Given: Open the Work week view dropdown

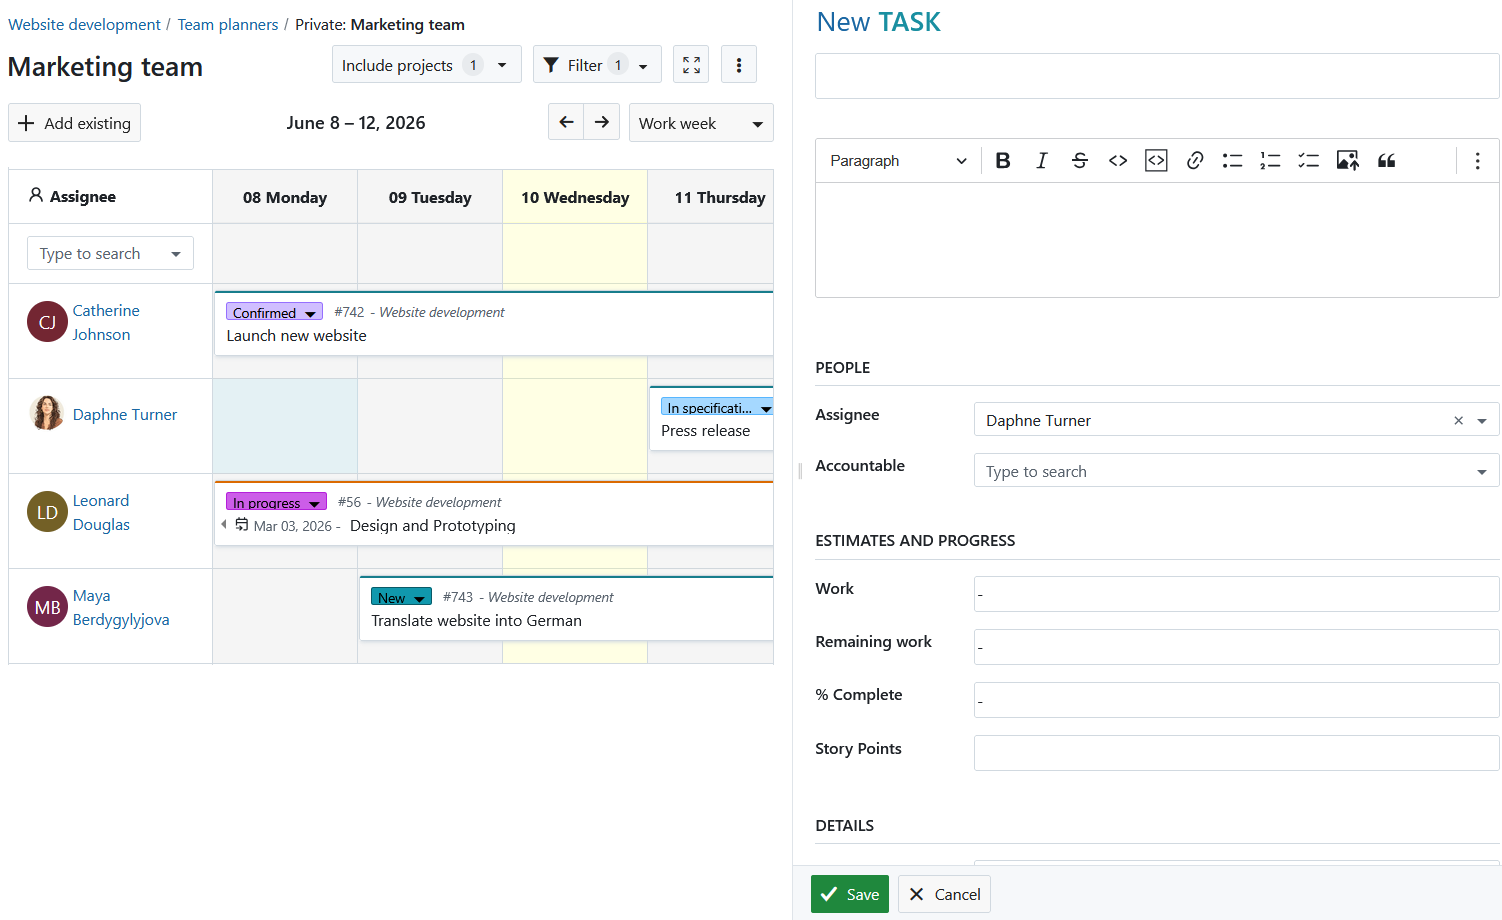Looking at the screenshot, I should [701, 123].
